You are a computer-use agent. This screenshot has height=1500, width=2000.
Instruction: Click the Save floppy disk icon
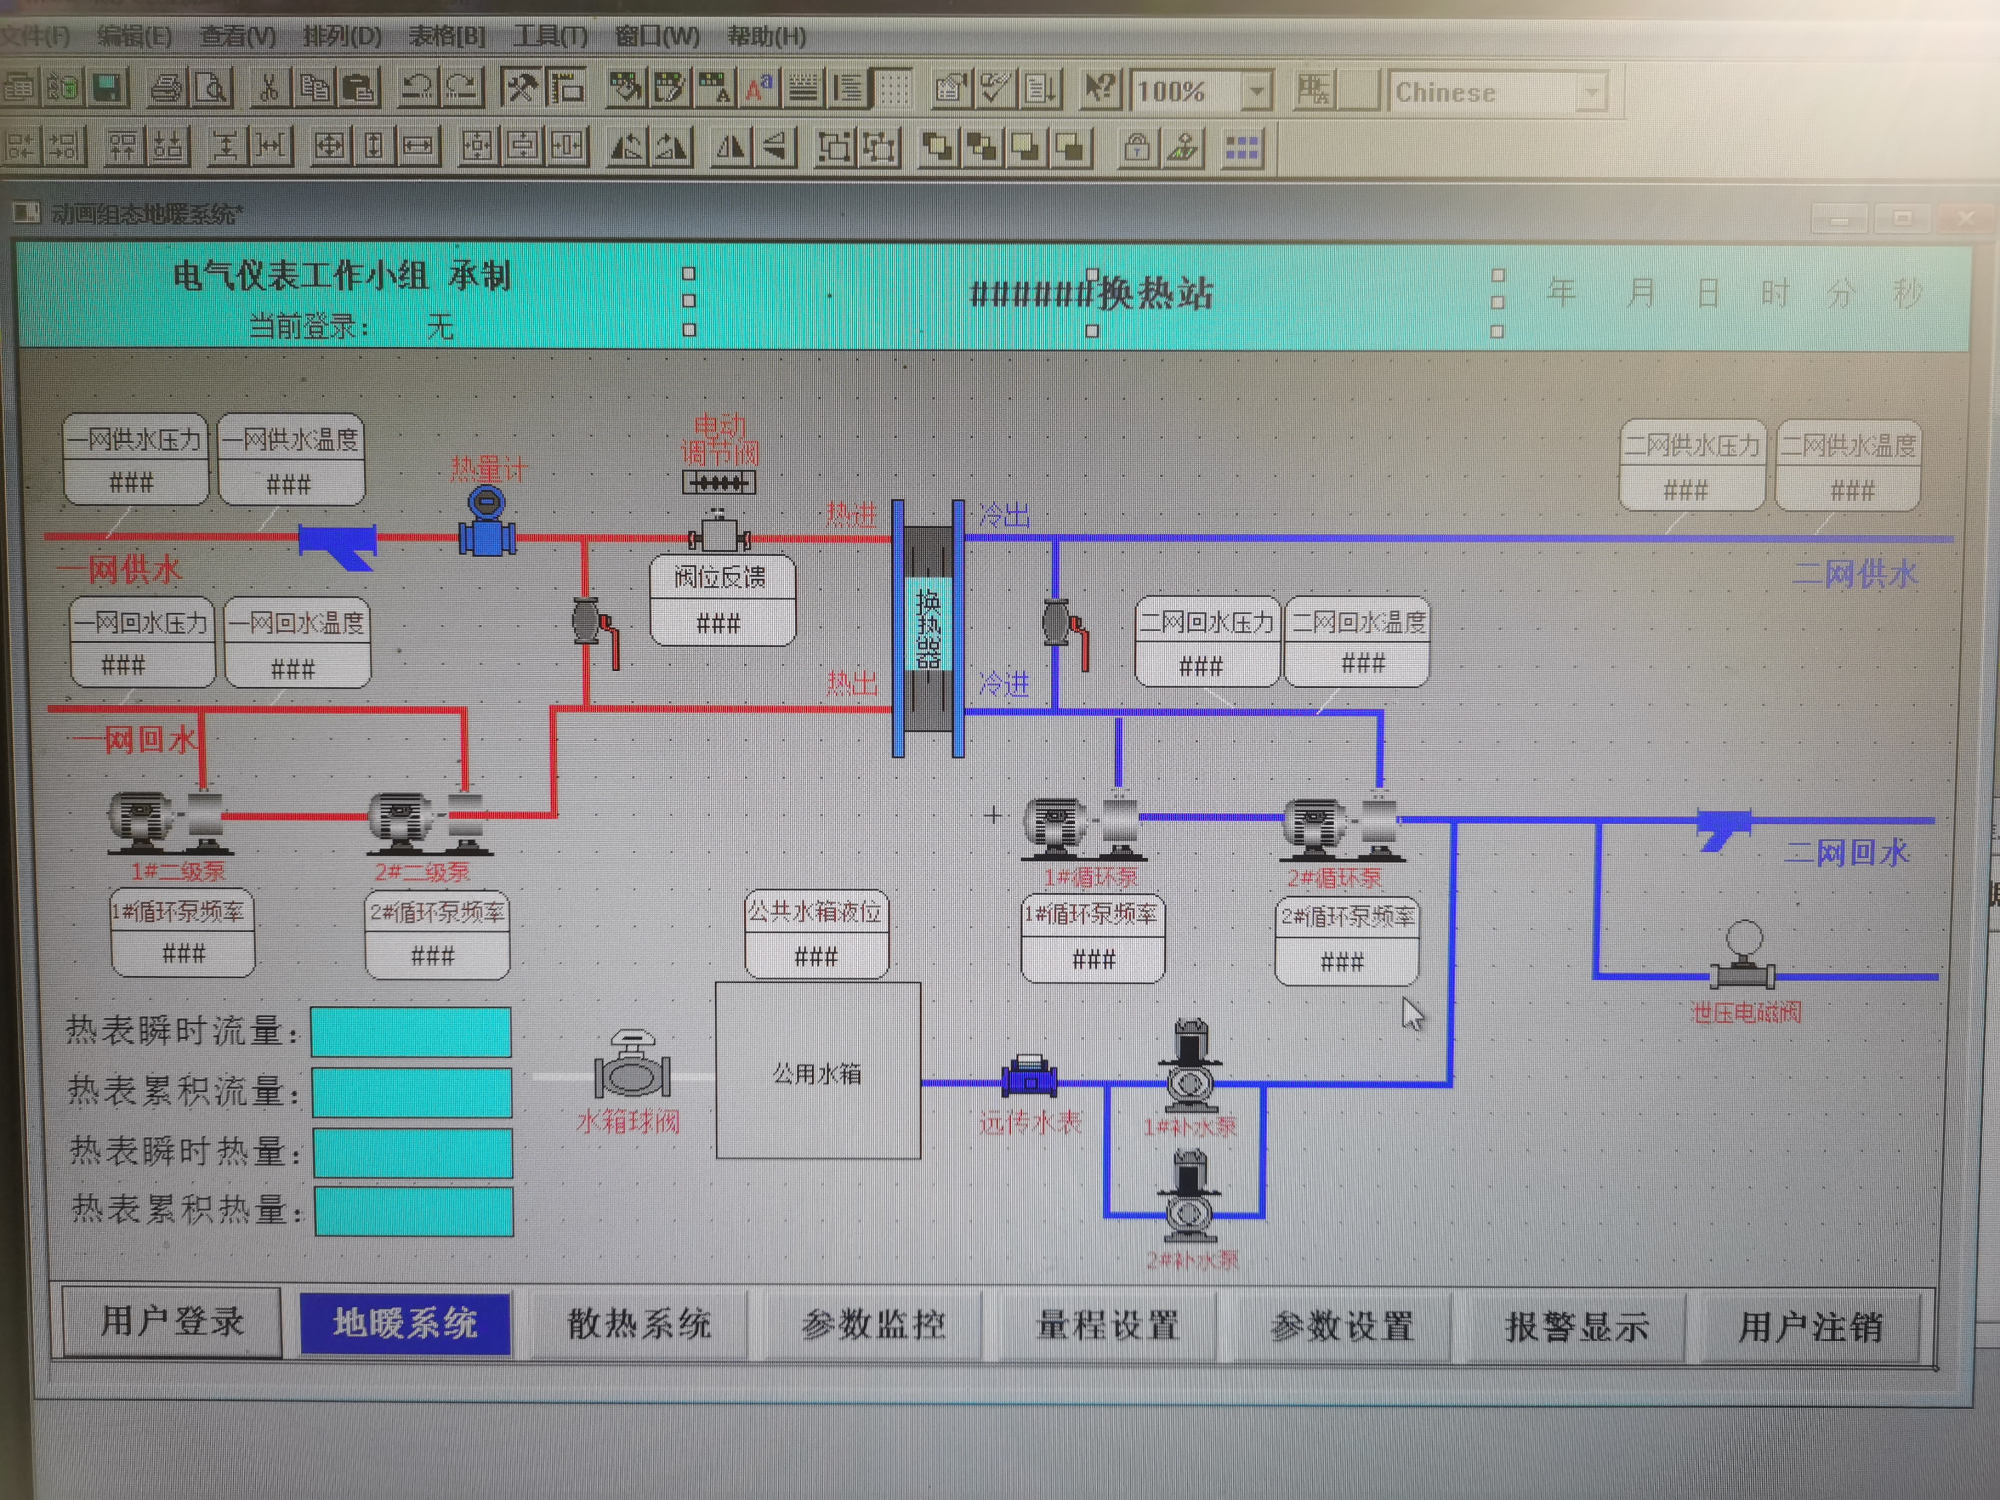coord(108,89)
